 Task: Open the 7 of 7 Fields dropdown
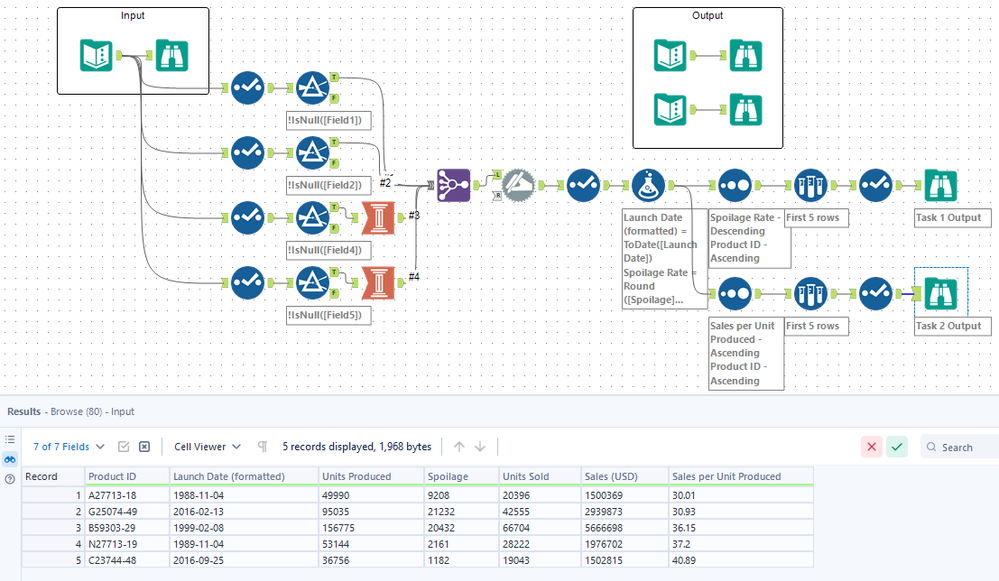tap(69, 447)
